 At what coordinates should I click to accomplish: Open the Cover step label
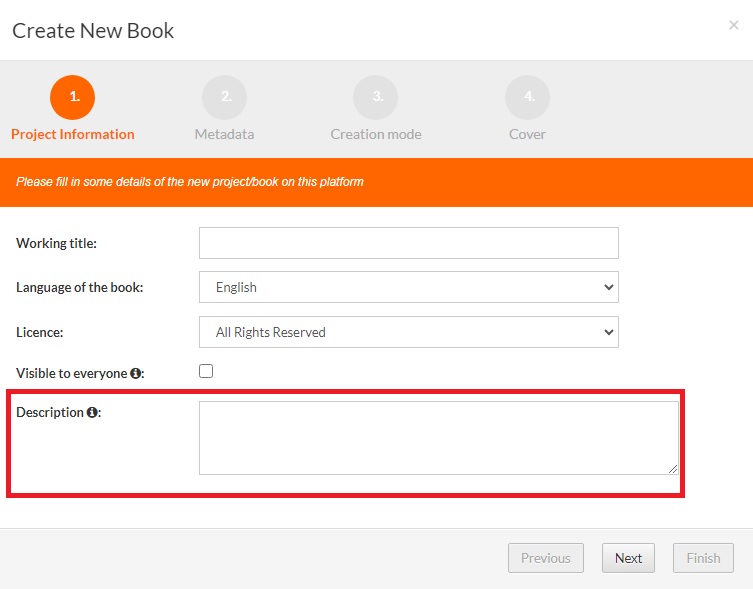(527, 134)
